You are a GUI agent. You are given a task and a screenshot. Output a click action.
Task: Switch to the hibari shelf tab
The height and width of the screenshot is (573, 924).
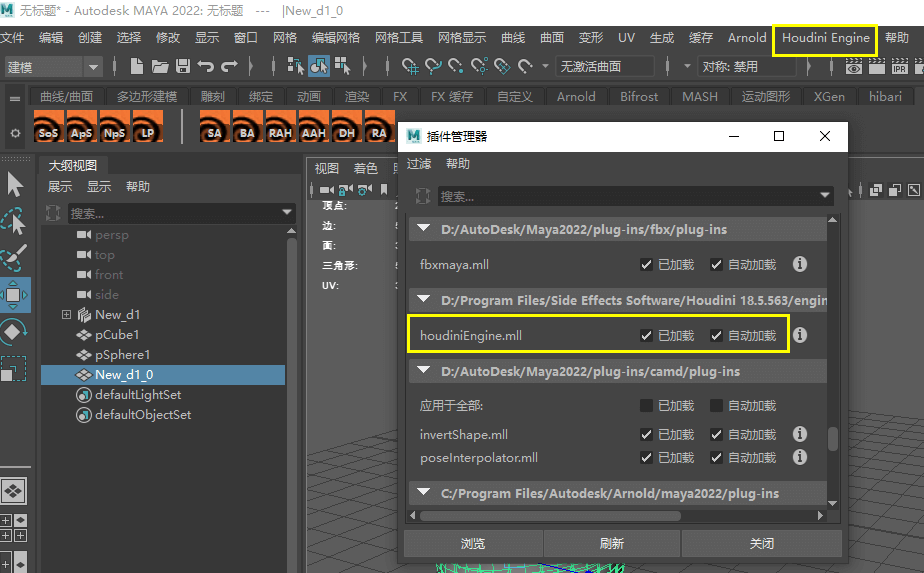coord(885,97)
